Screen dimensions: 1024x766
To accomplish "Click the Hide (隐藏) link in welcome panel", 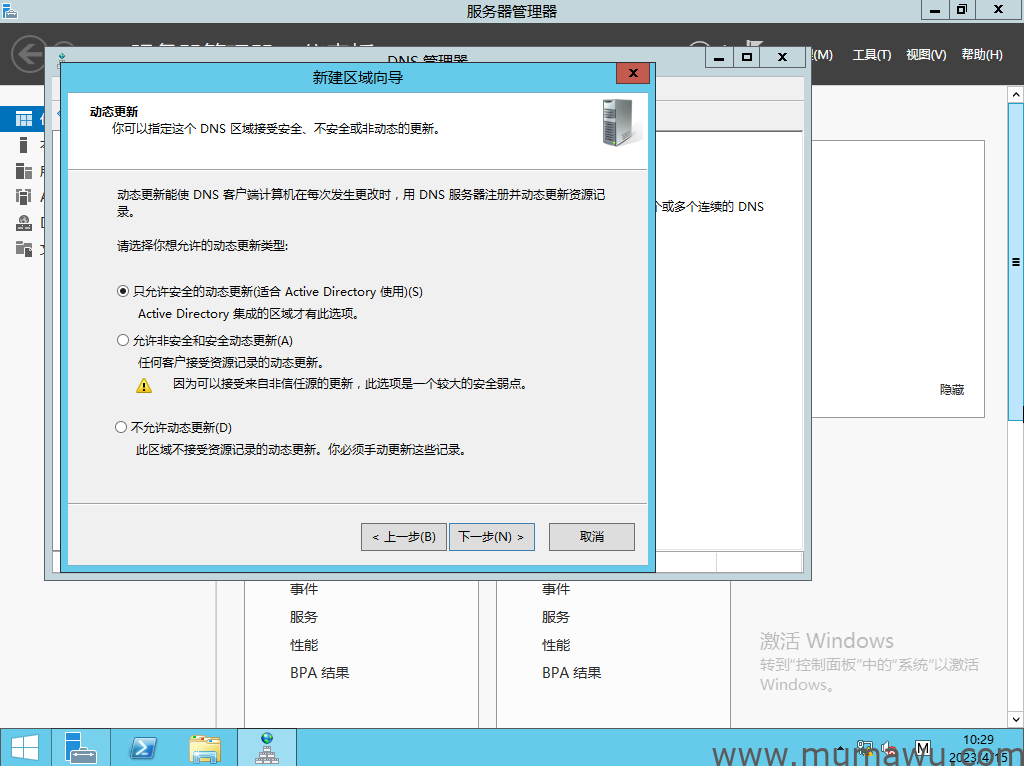I will [951, 390].
